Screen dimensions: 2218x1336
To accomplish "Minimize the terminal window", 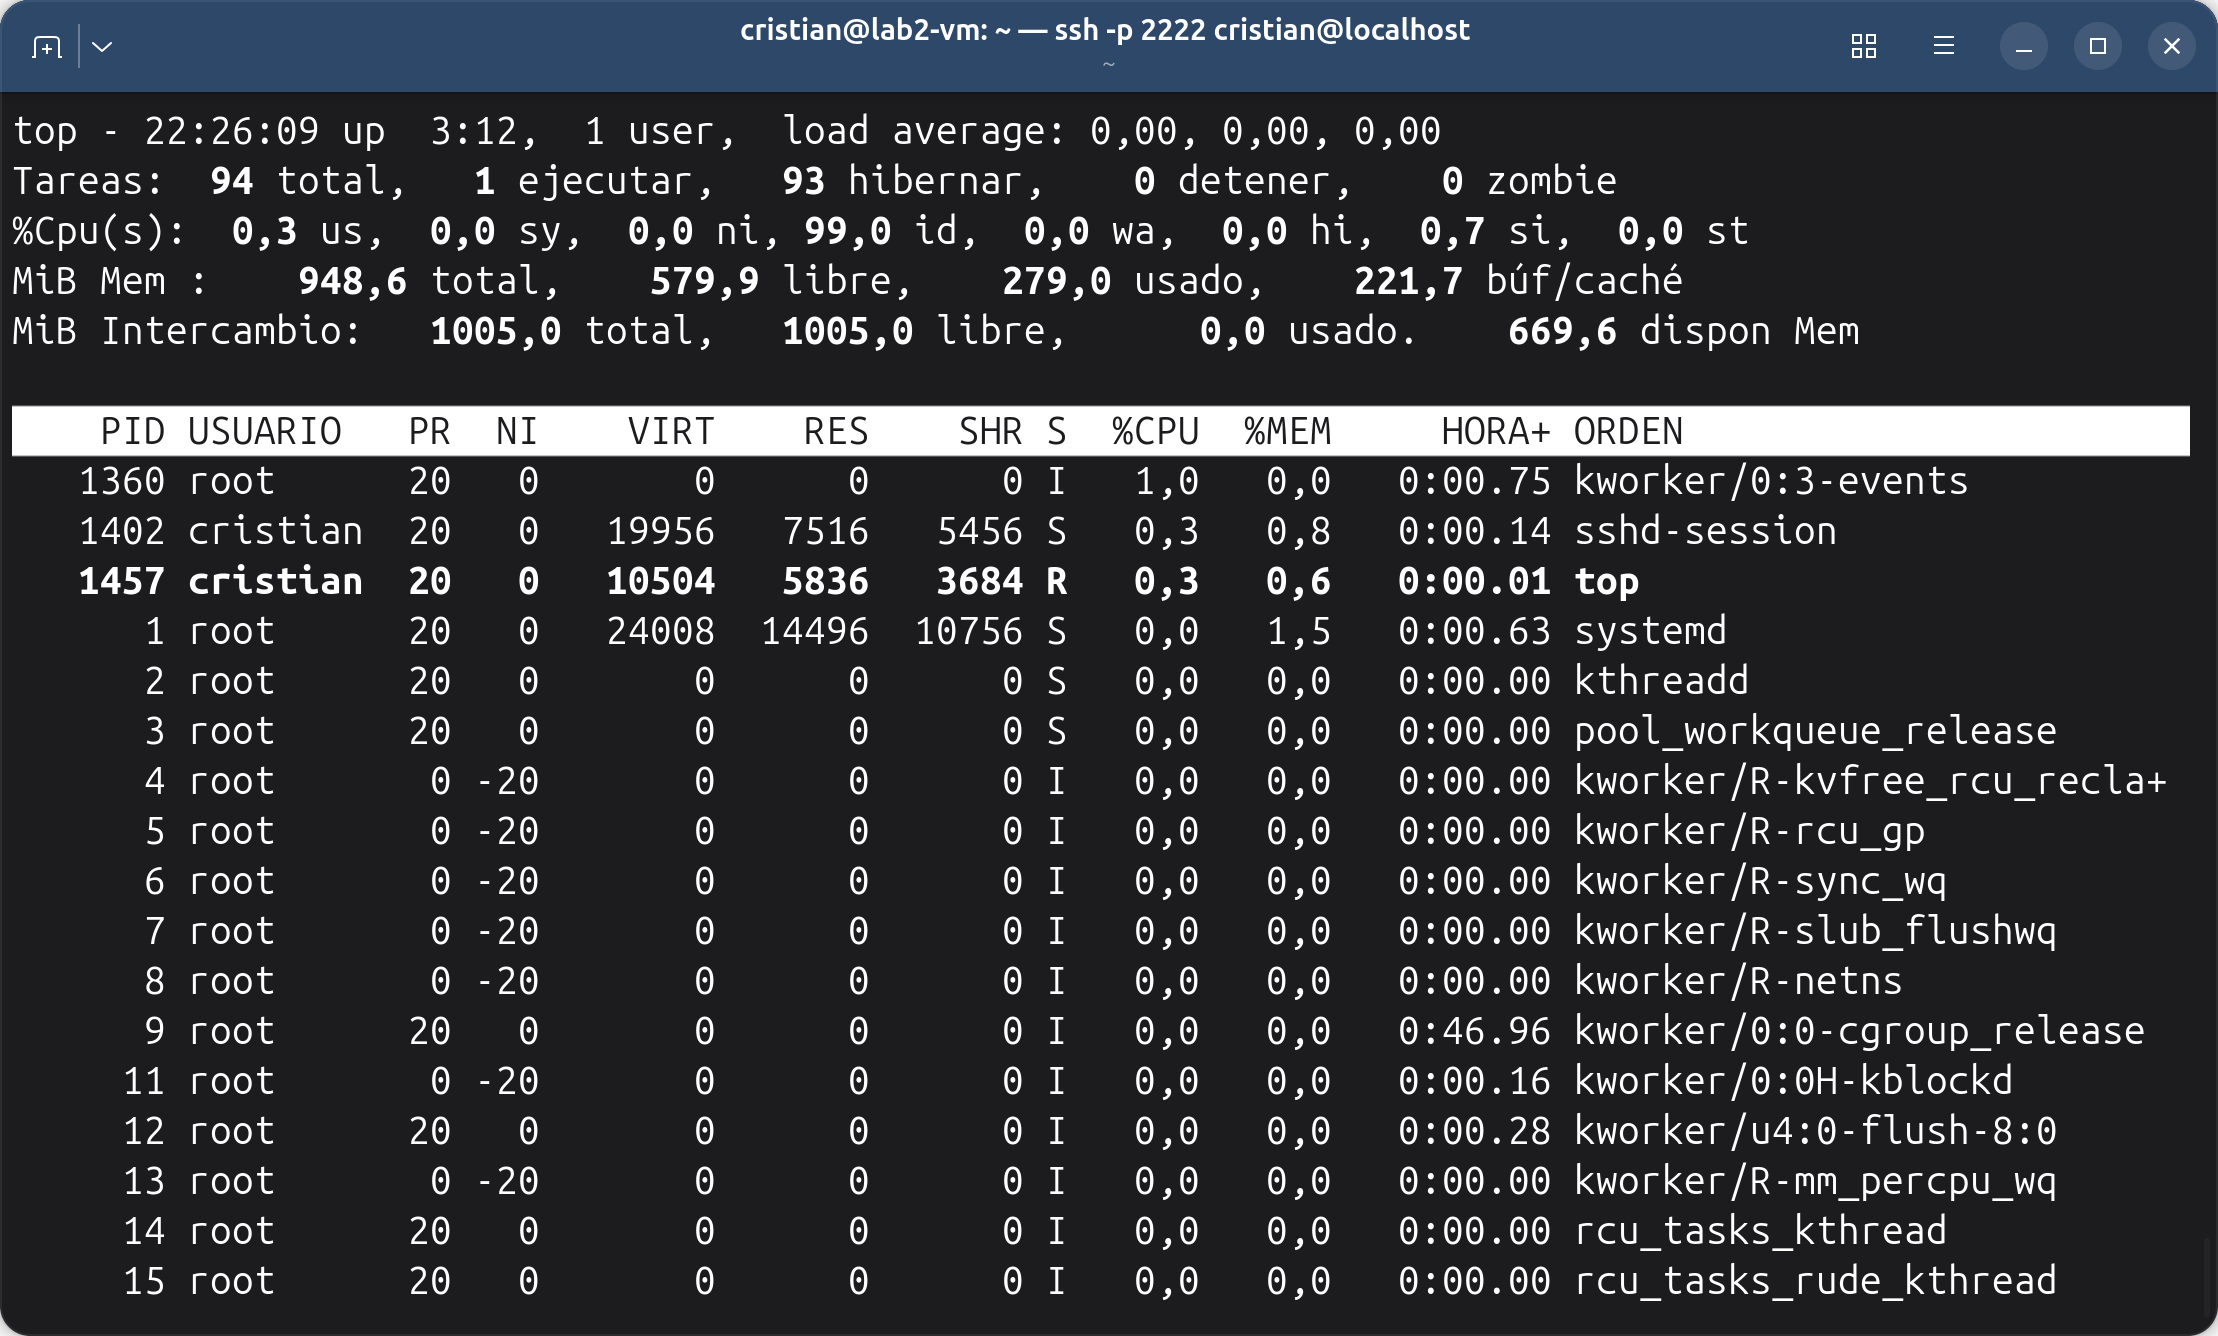I will pos(2024,46).
